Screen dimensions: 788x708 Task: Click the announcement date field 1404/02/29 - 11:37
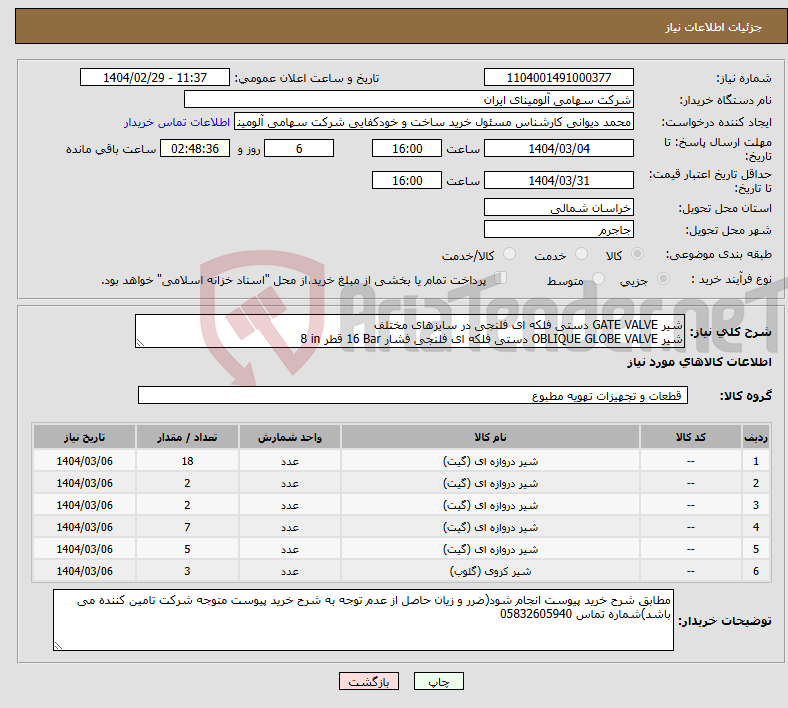155,77
